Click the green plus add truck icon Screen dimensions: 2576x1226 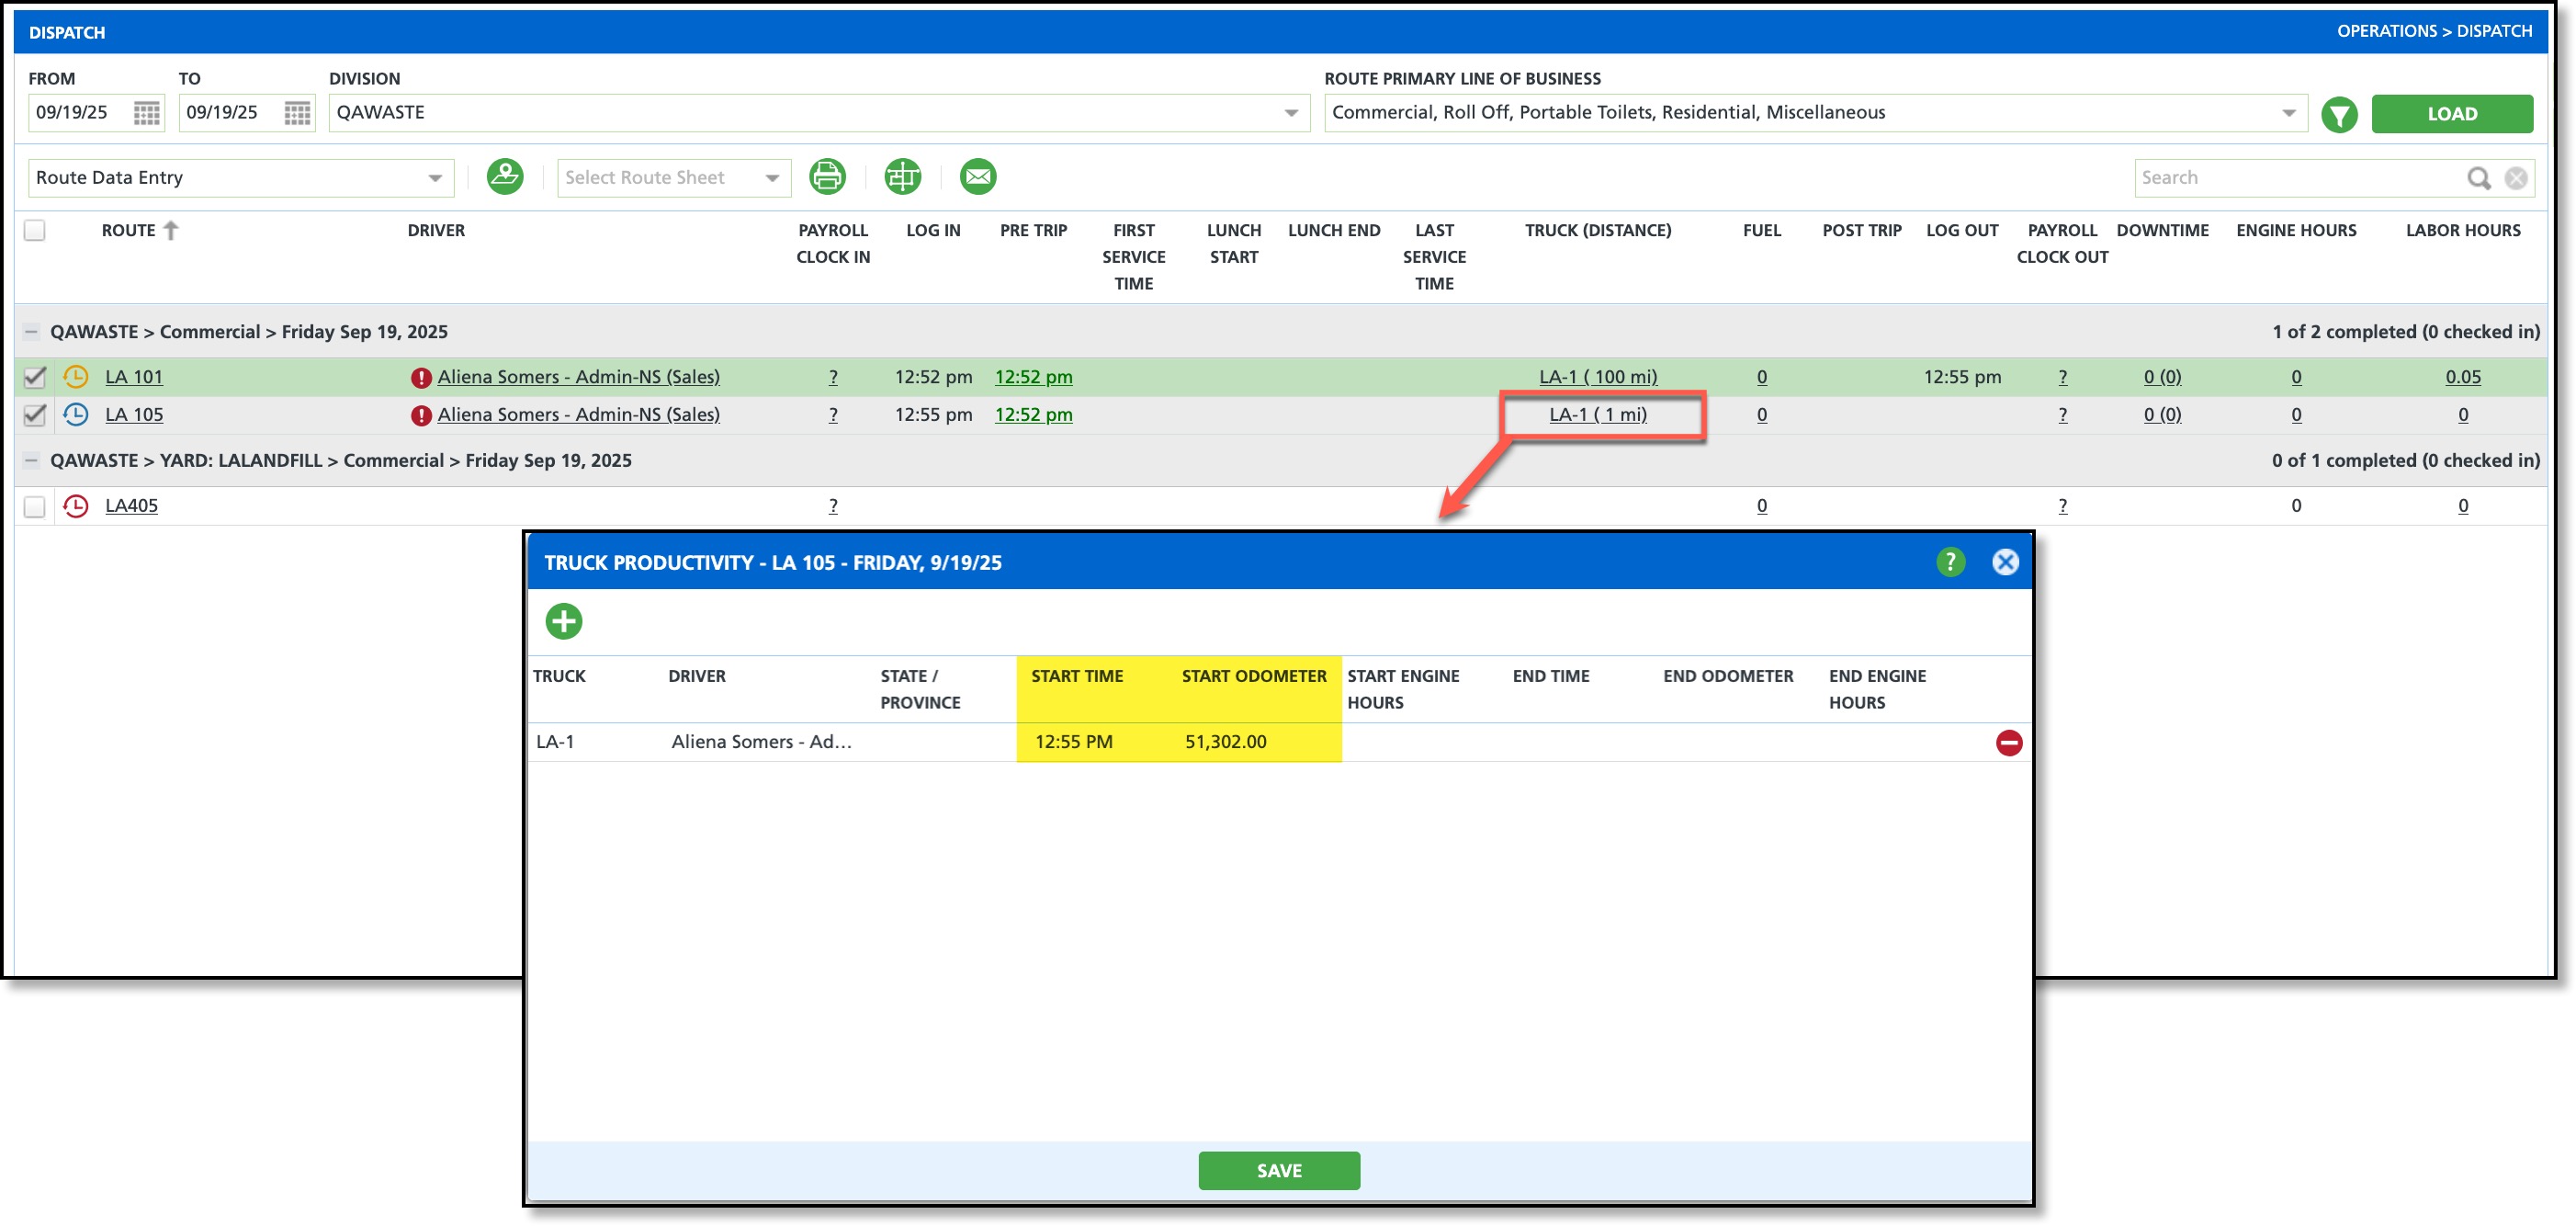[563, 621]
